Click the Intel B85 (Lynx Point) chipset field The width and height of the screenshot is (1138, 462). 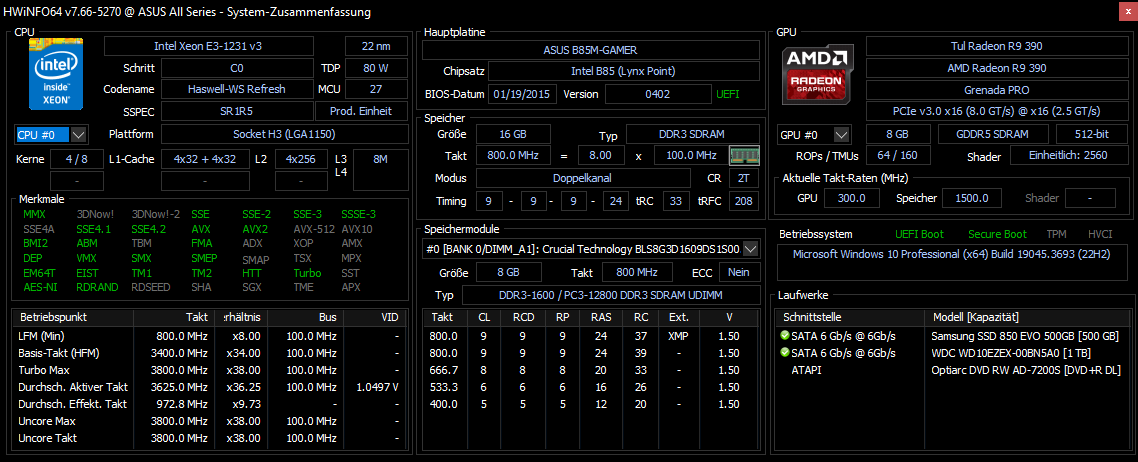[x=623, y=71]
